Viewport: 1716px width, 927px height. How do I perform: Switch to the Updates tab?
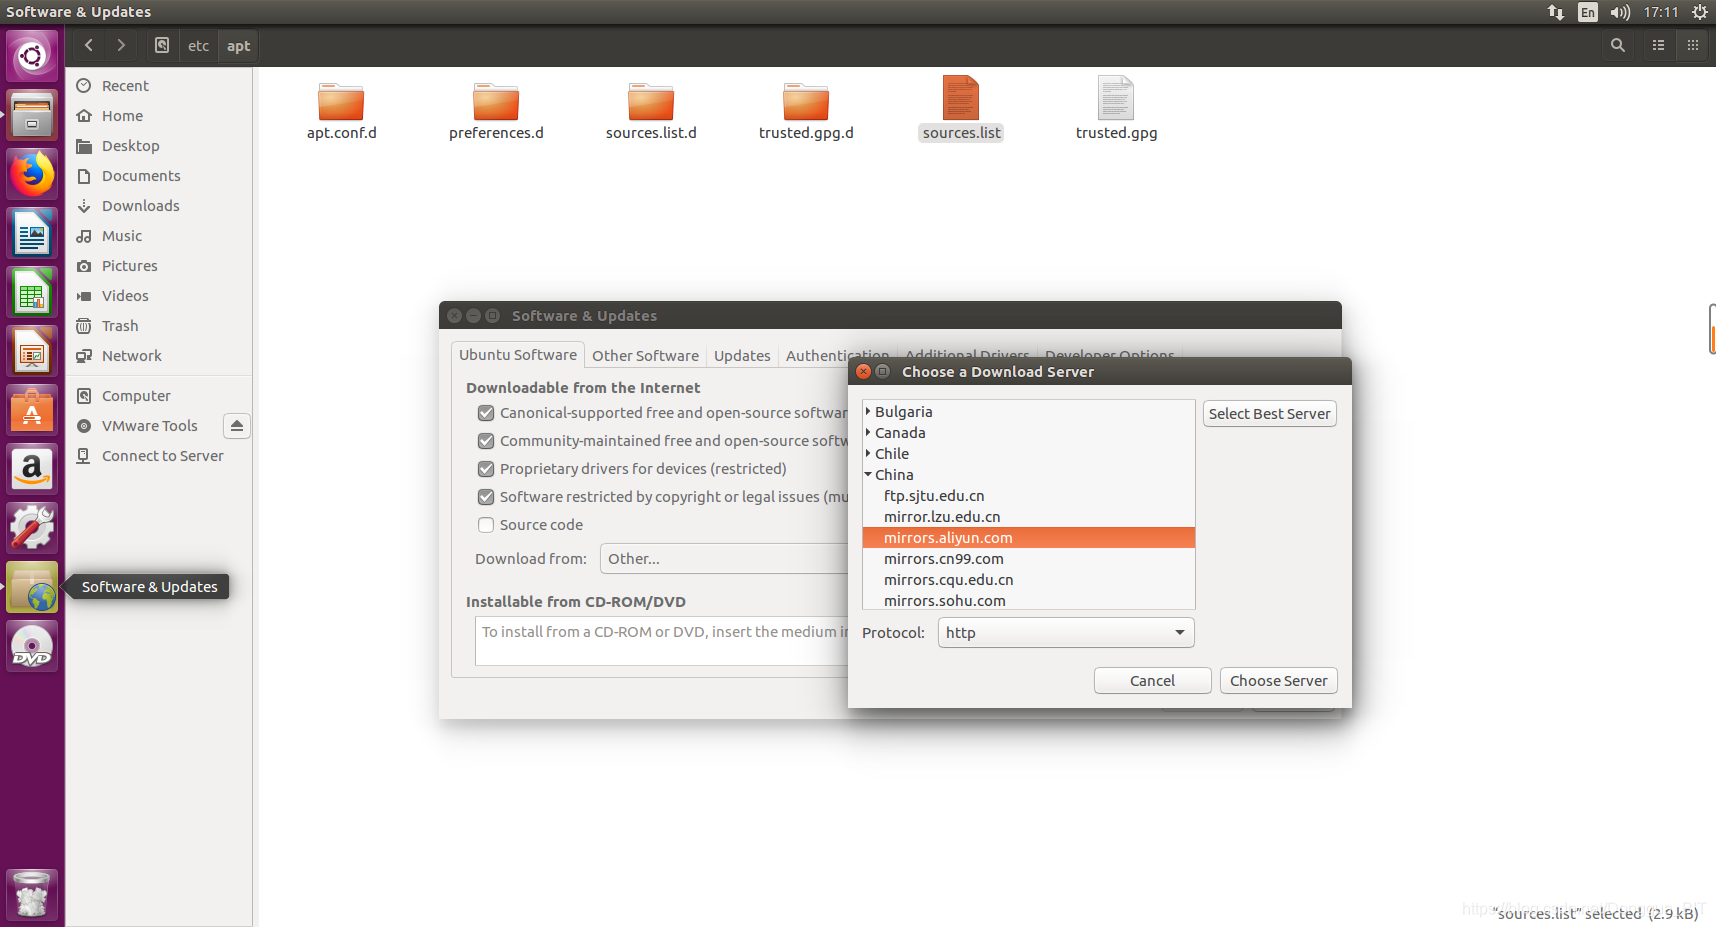tap(742, 356)
